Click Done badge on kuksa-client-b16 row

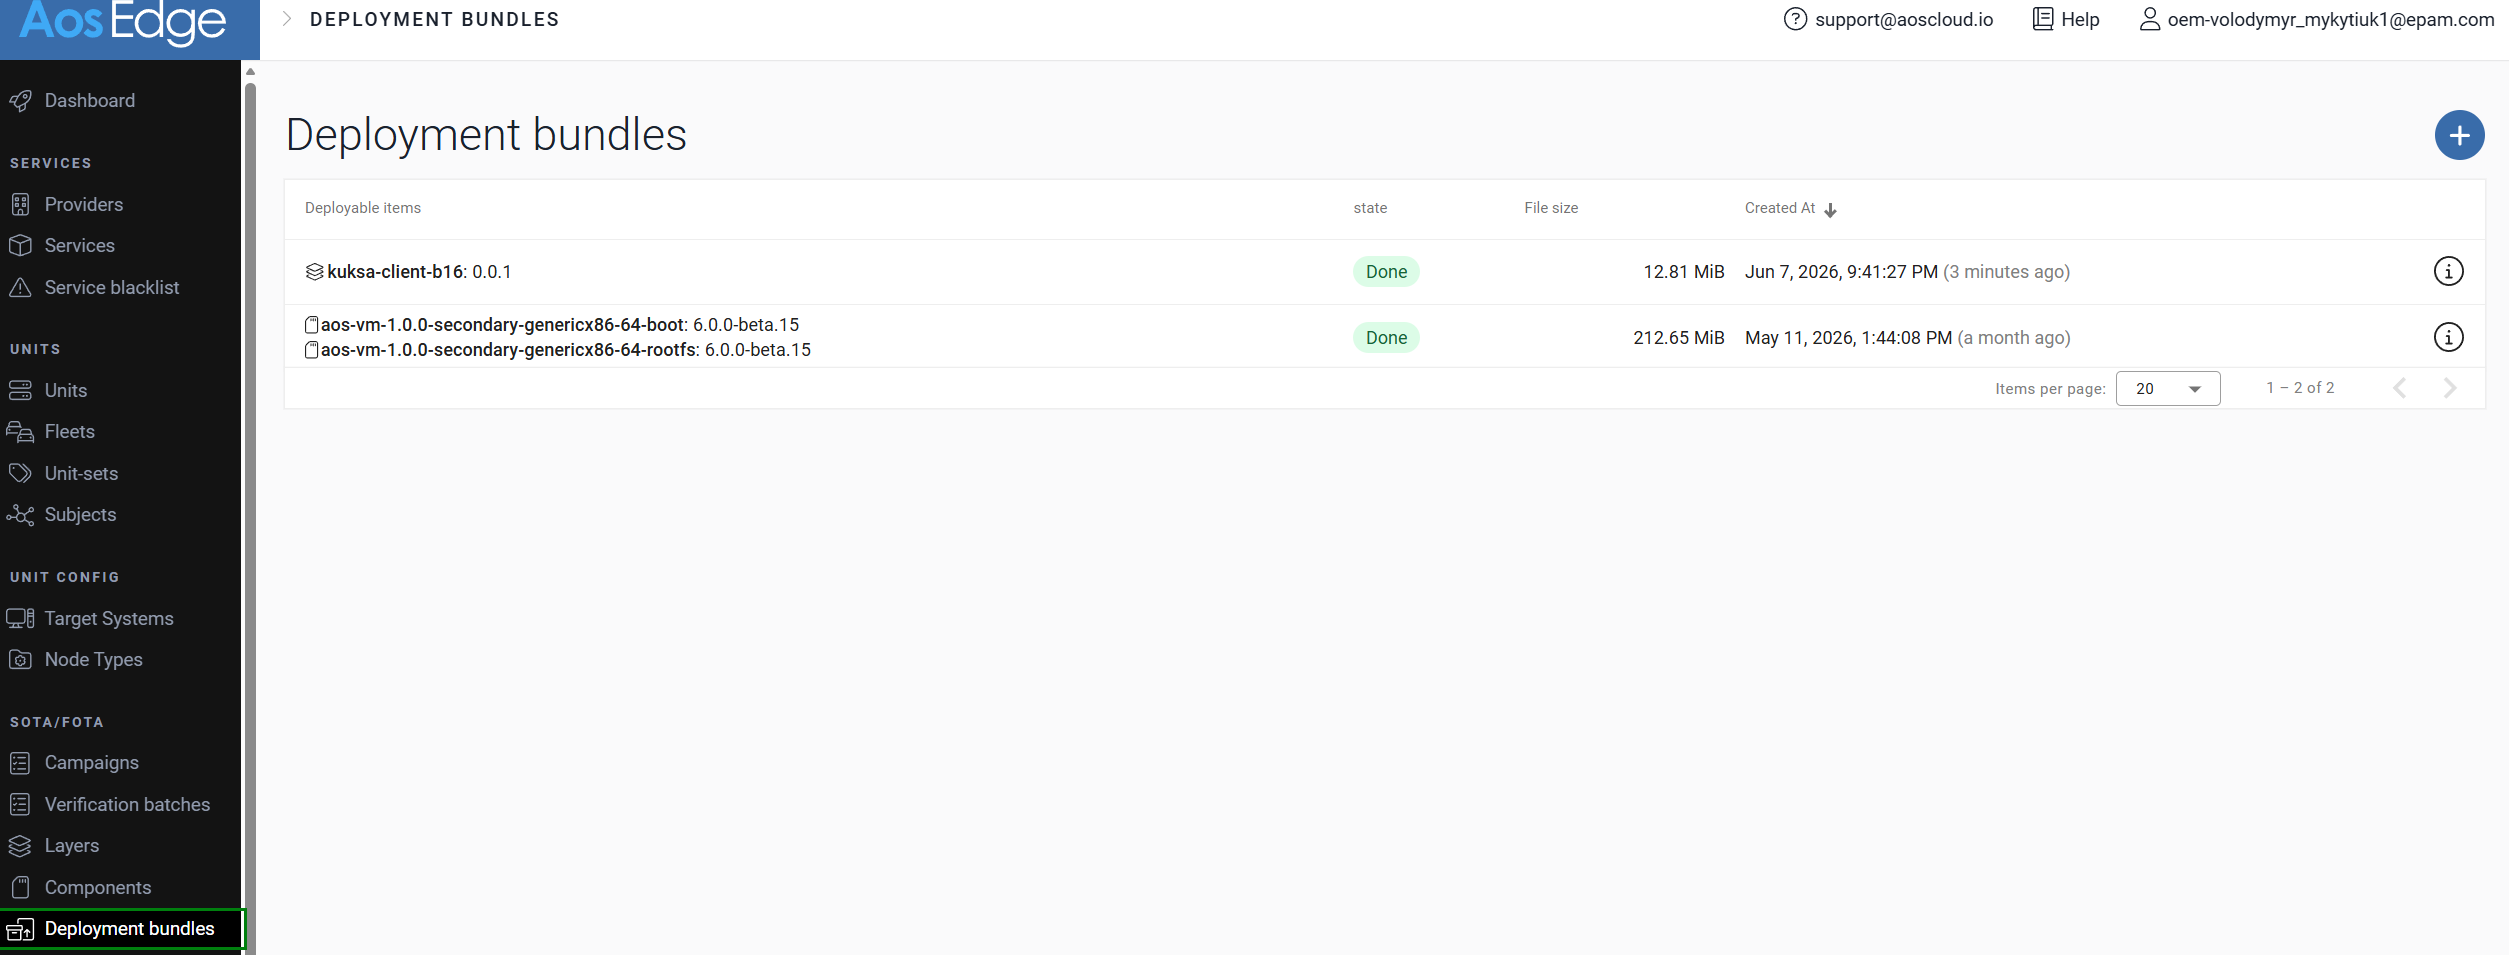pyautogui.click(x=1386, y=272)
